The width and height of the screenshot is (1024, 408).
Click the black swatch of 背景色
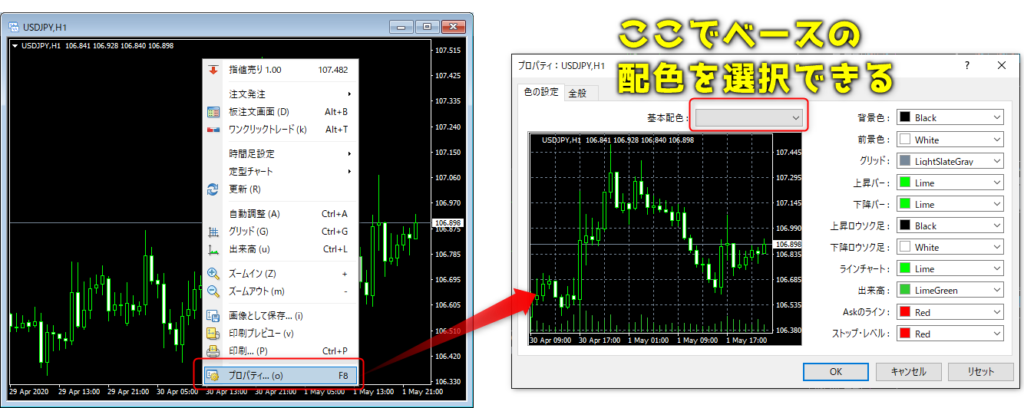[904, 118]
